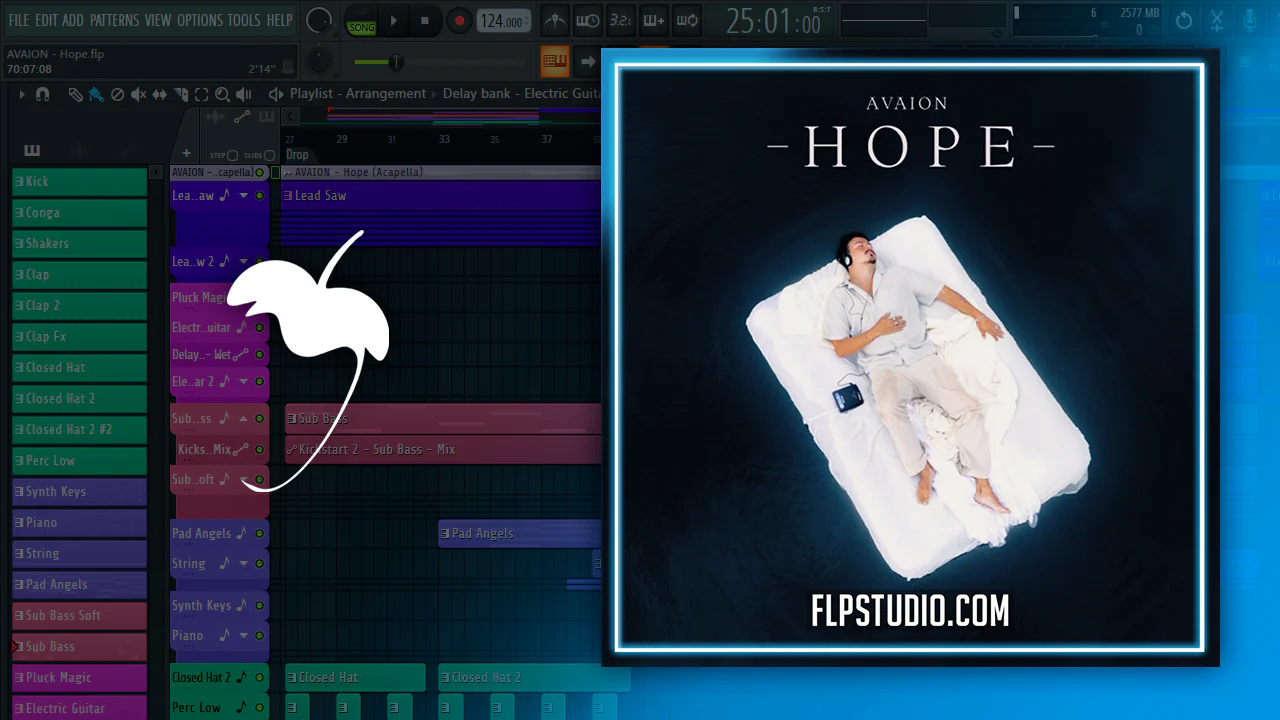Viewport: 1280px width, 720px height.
Task: Open the VIEW menu
Action: pos(158,20)
